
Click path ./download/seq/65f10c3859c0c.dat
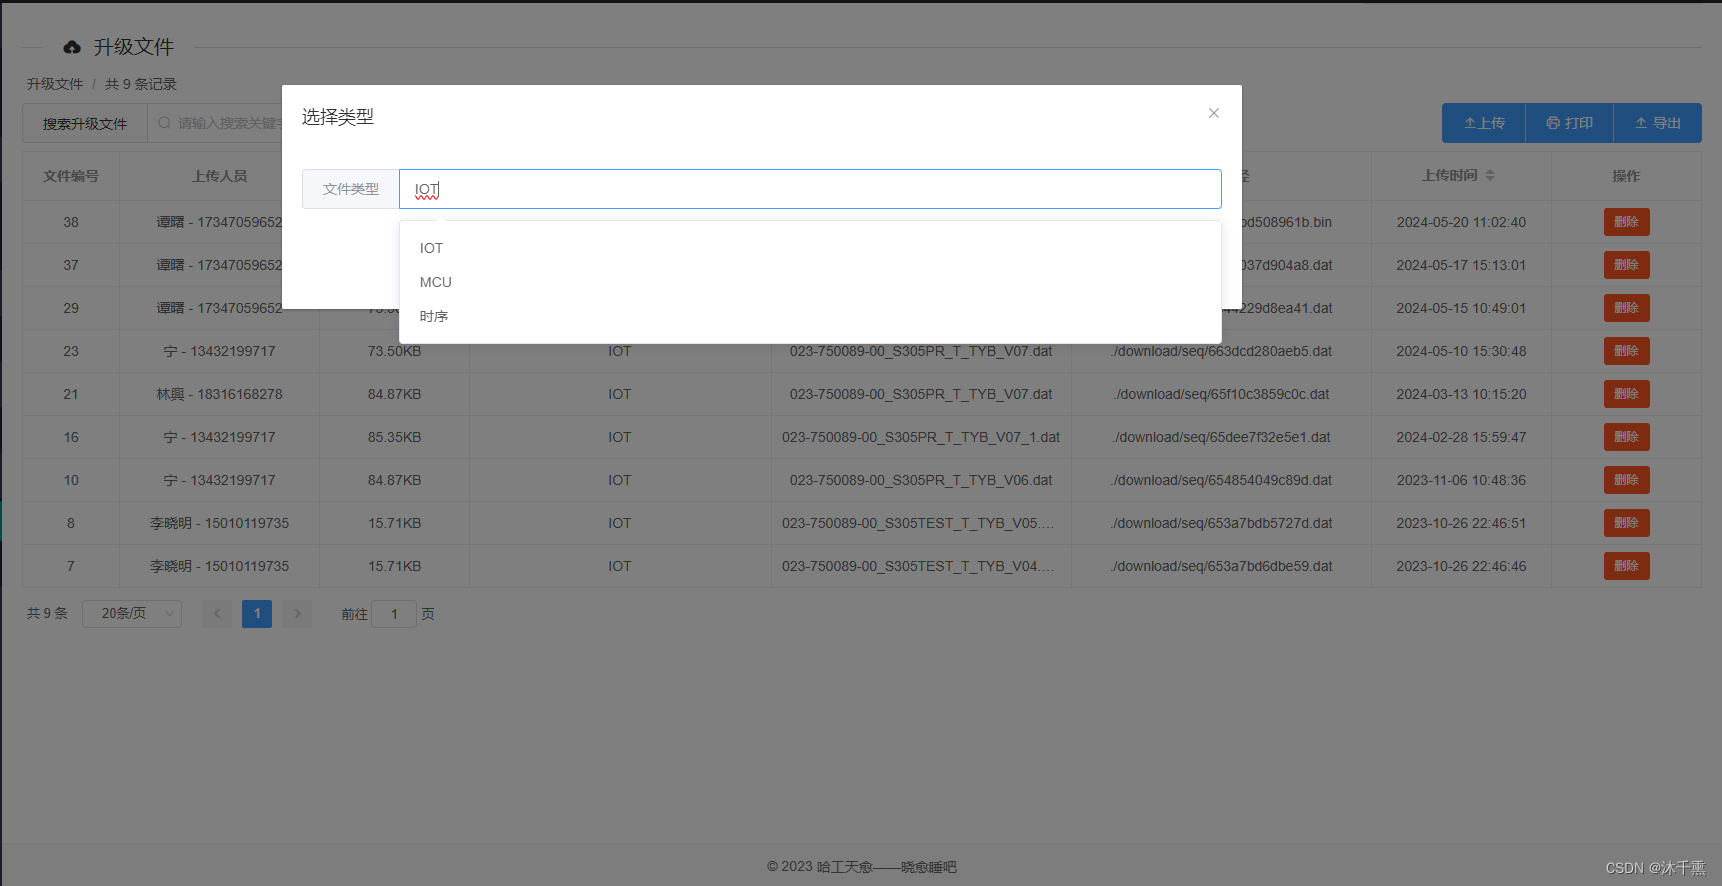point(1221,394)
